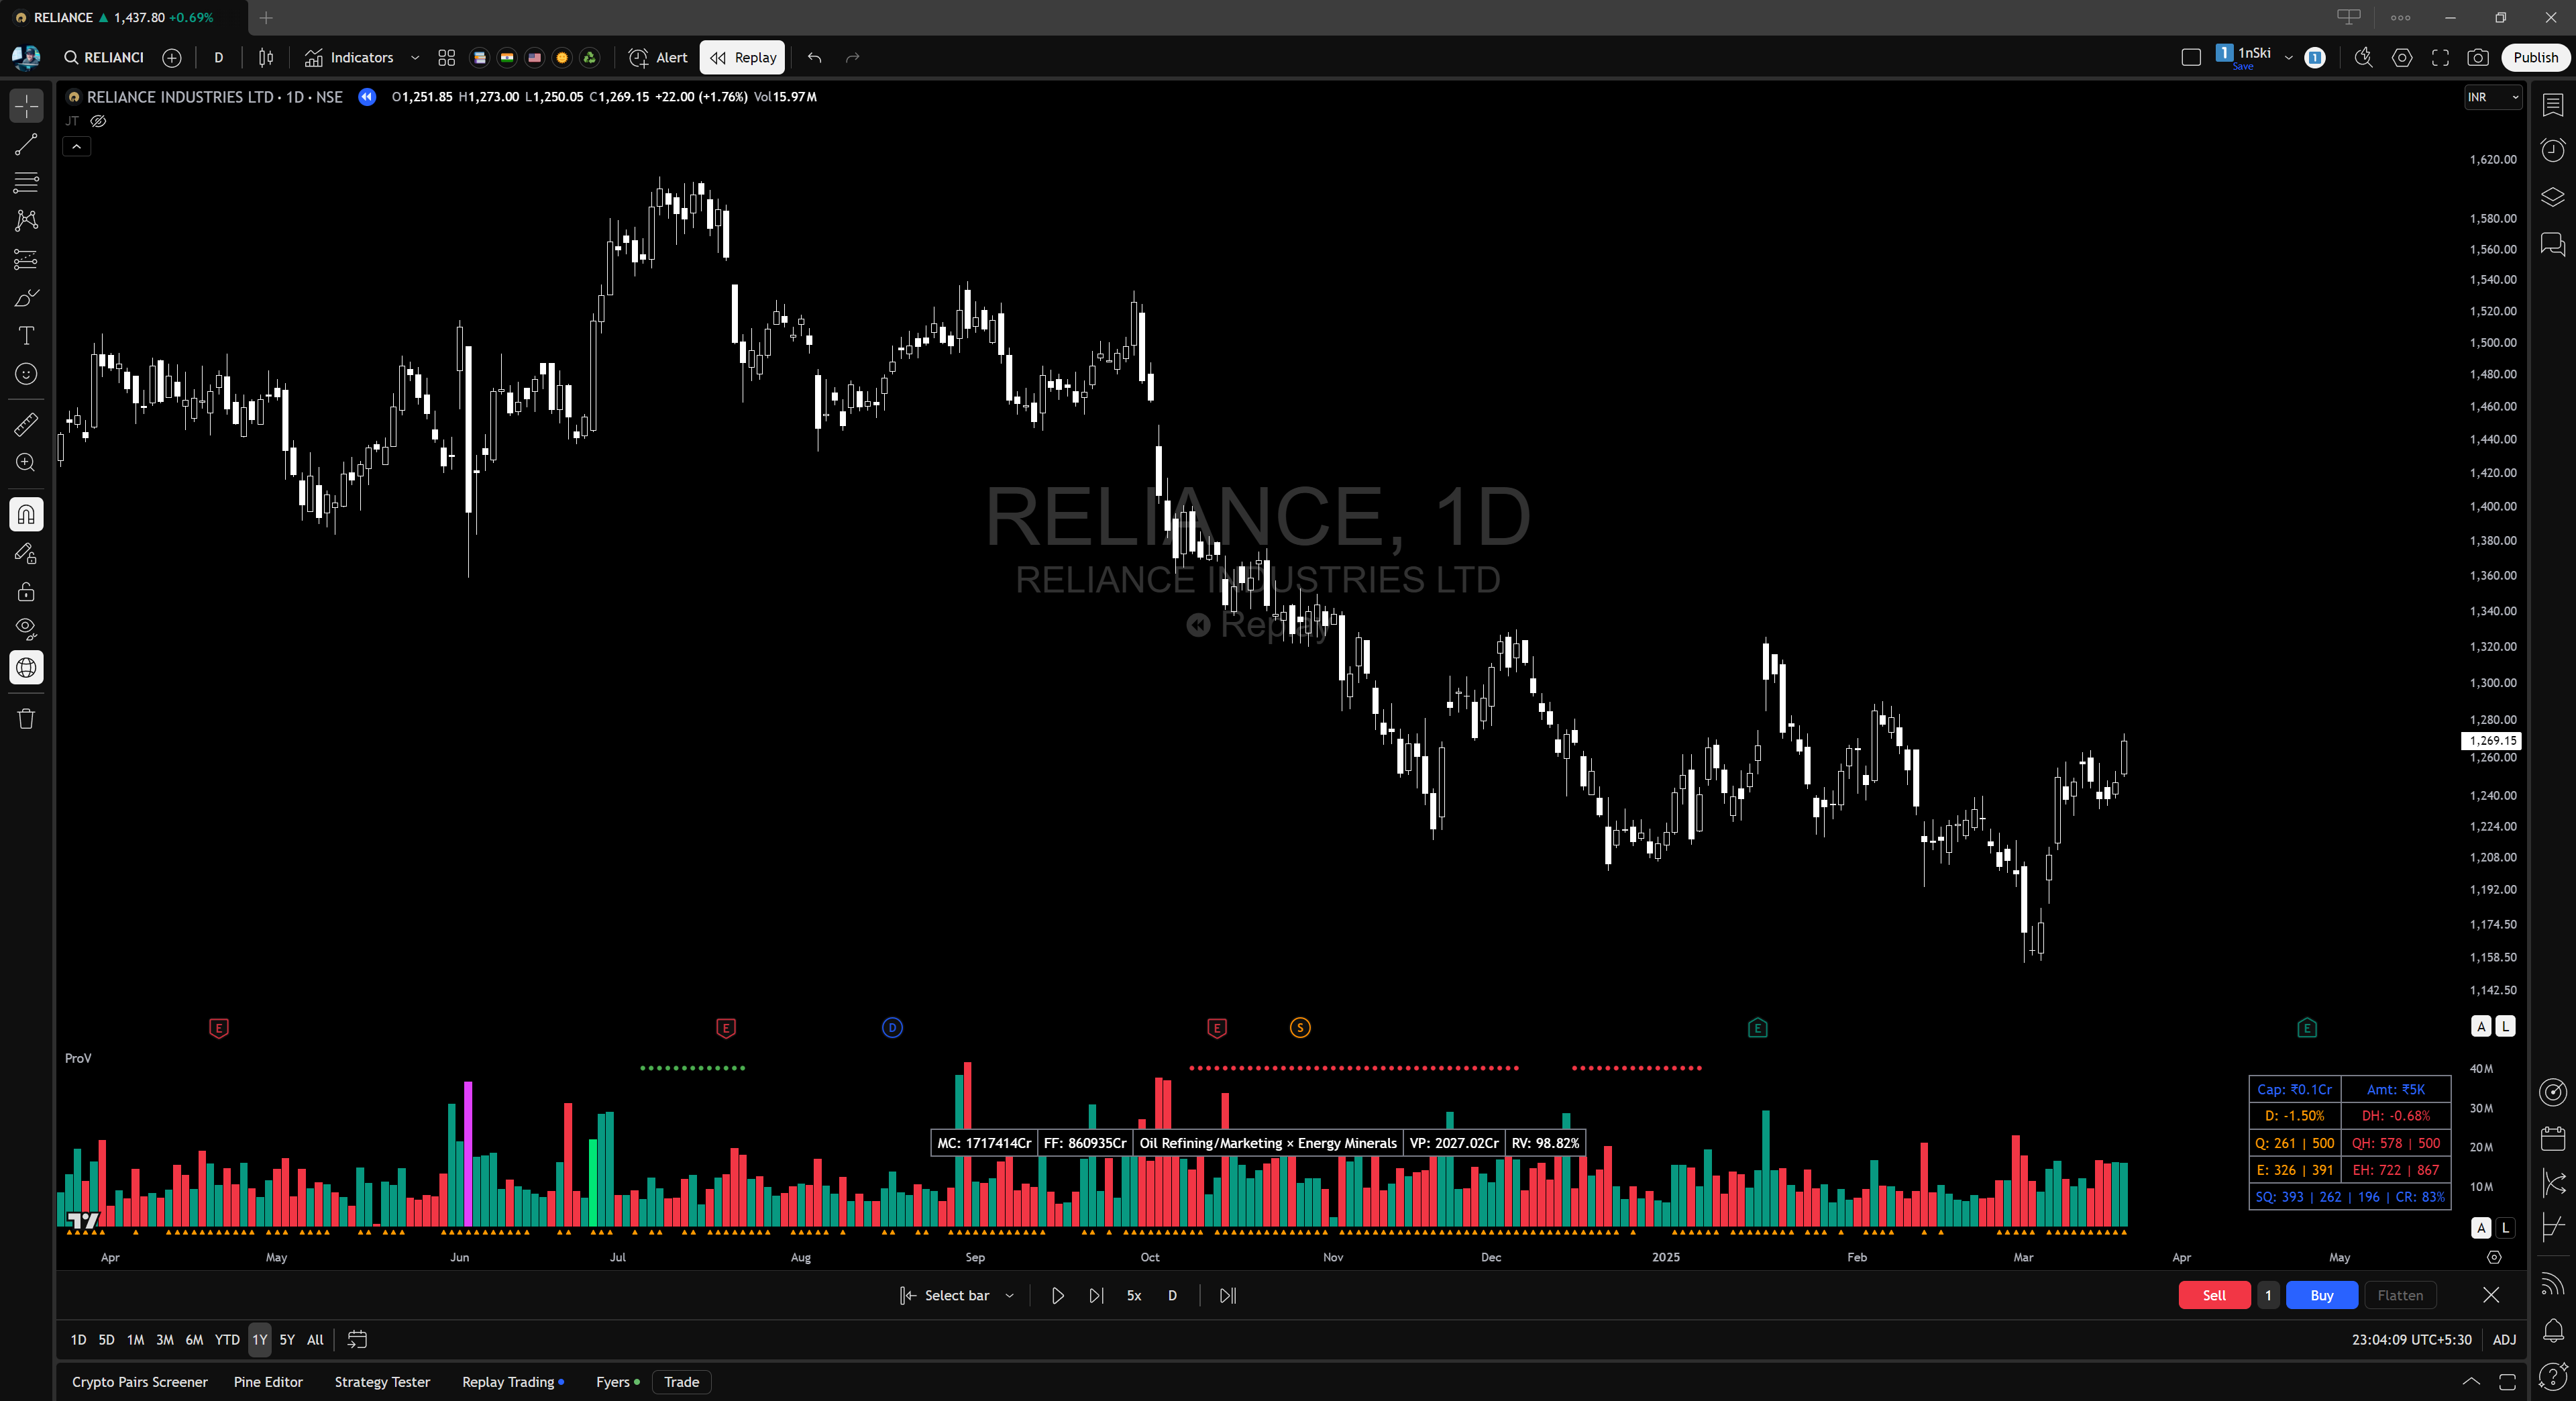This screenshot has height=1401, width=2576.
Task: Open quick search lightning icon
Action: (2363, 58)
